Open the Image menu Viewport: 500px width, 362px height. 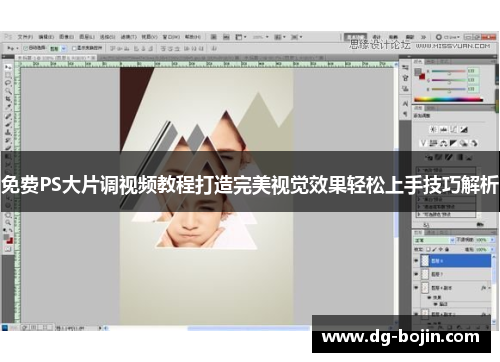[66, 37]
